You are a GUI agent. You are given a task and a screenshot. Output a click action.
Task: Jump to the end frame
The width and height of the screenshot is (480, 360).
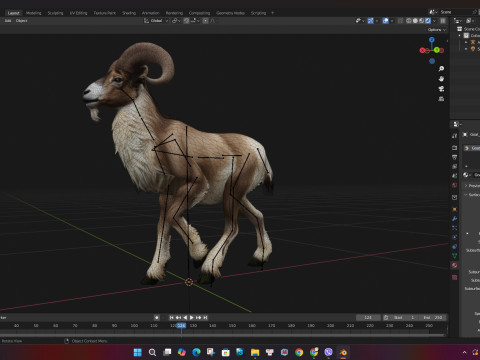tap(205, 318)
